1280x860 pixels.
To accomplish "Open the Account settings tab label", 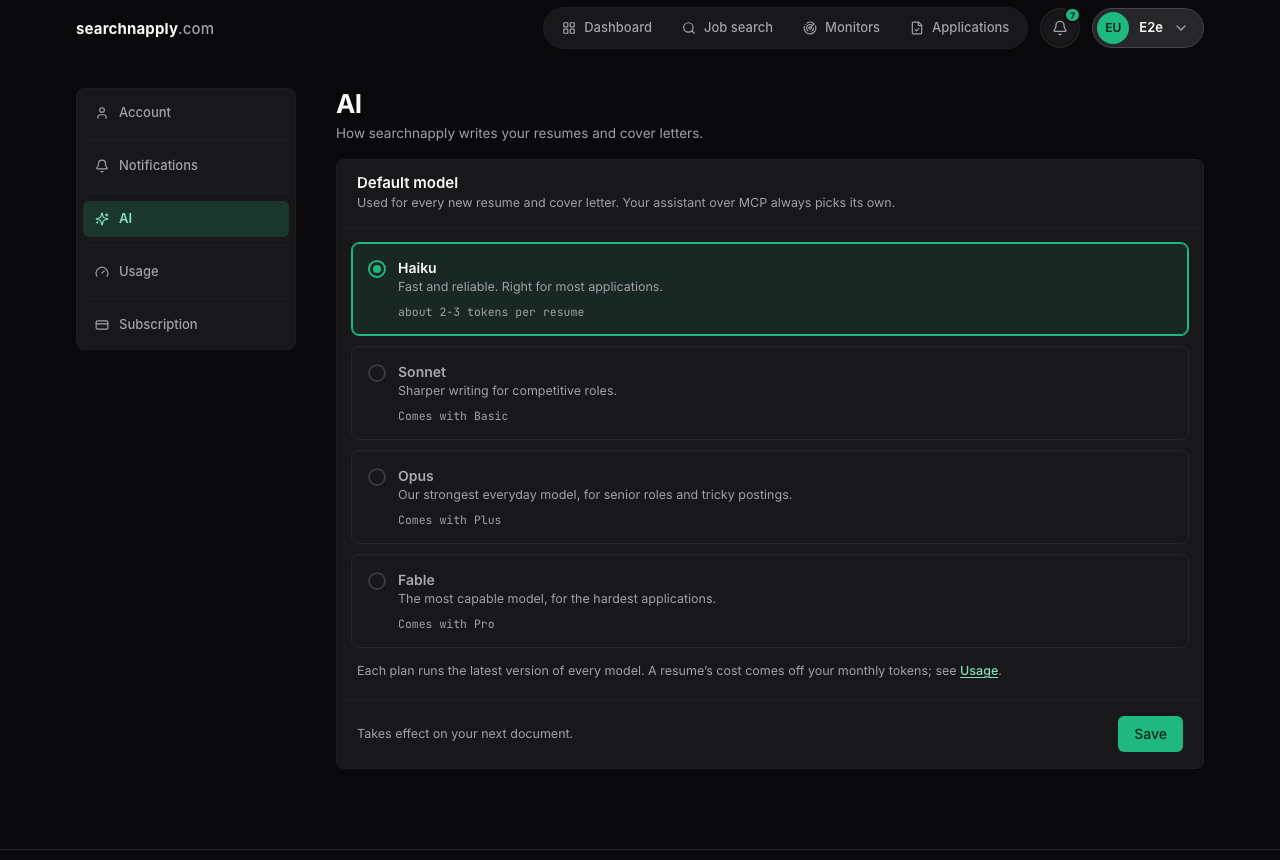I will [145, 112].
